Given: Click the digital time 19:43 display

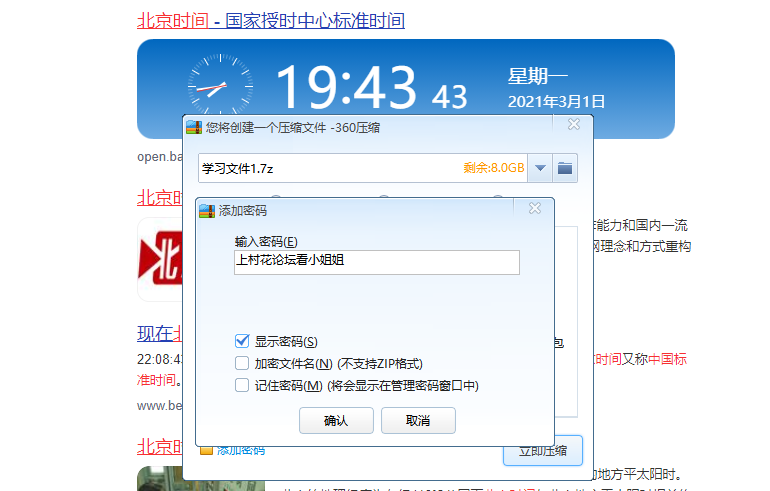Looking at the screenshot, I should point(344,88).
